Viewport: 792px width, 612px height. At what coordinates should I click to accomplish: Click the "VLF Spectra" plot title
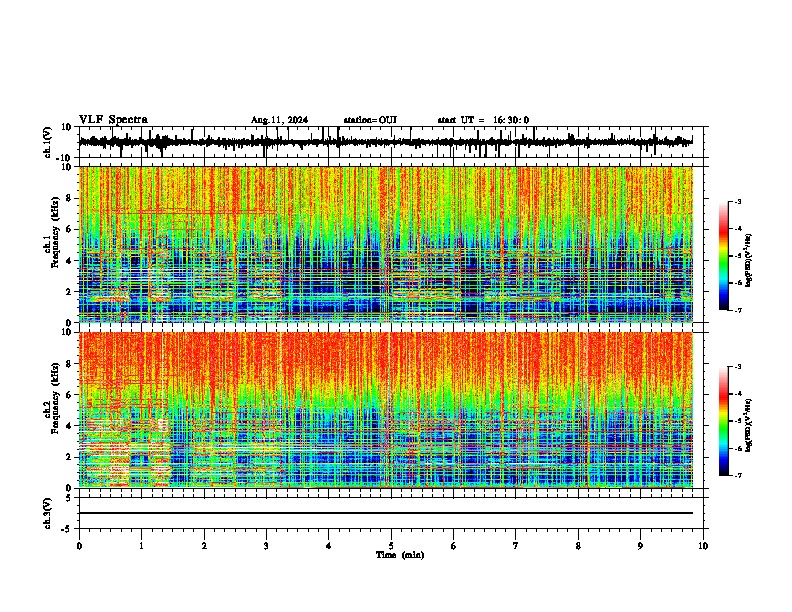[113, 120]
